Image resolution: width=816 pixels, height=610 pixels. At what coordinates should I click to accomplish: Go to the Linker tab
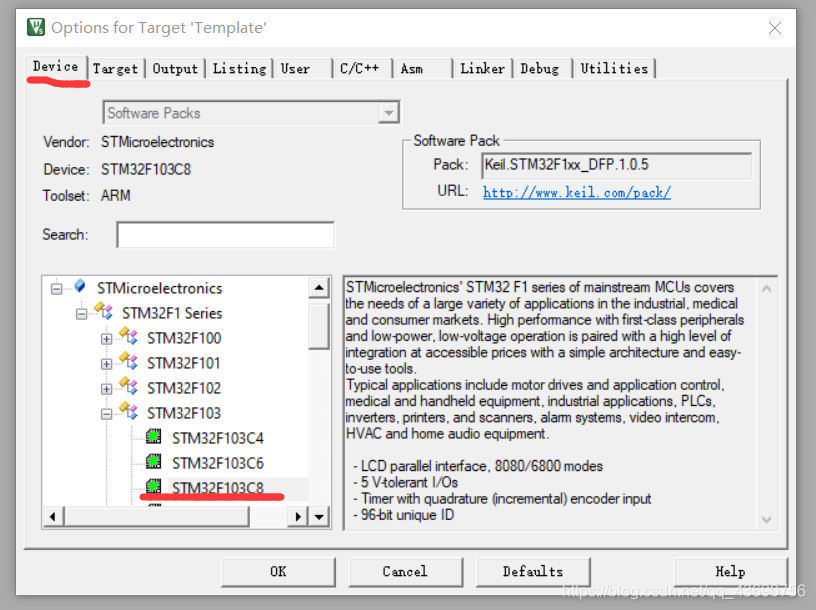[482, 68]
